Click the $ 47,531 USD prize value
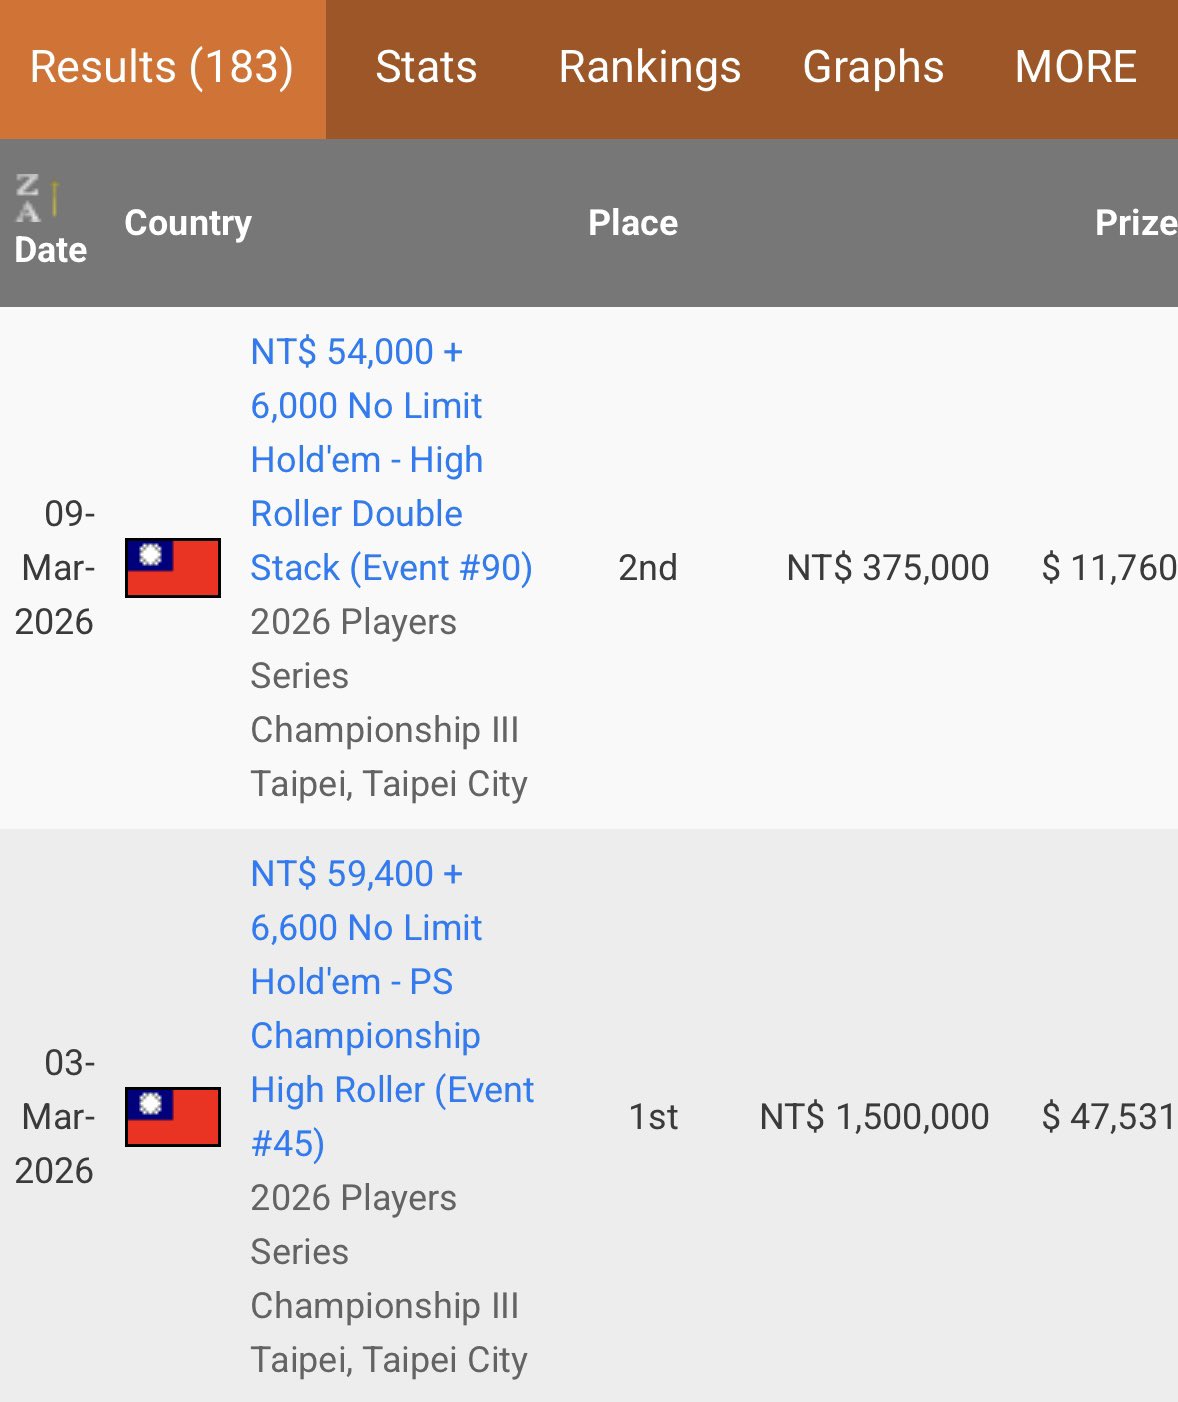Screen dimensions: 1178x1402 [x=1108, y=1117]
